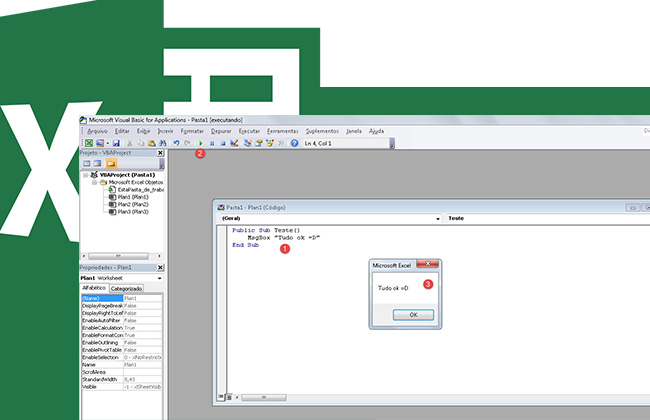Click the Paste clipboard icon
Viewport: 650px width, 420px height.
(152, 143)
